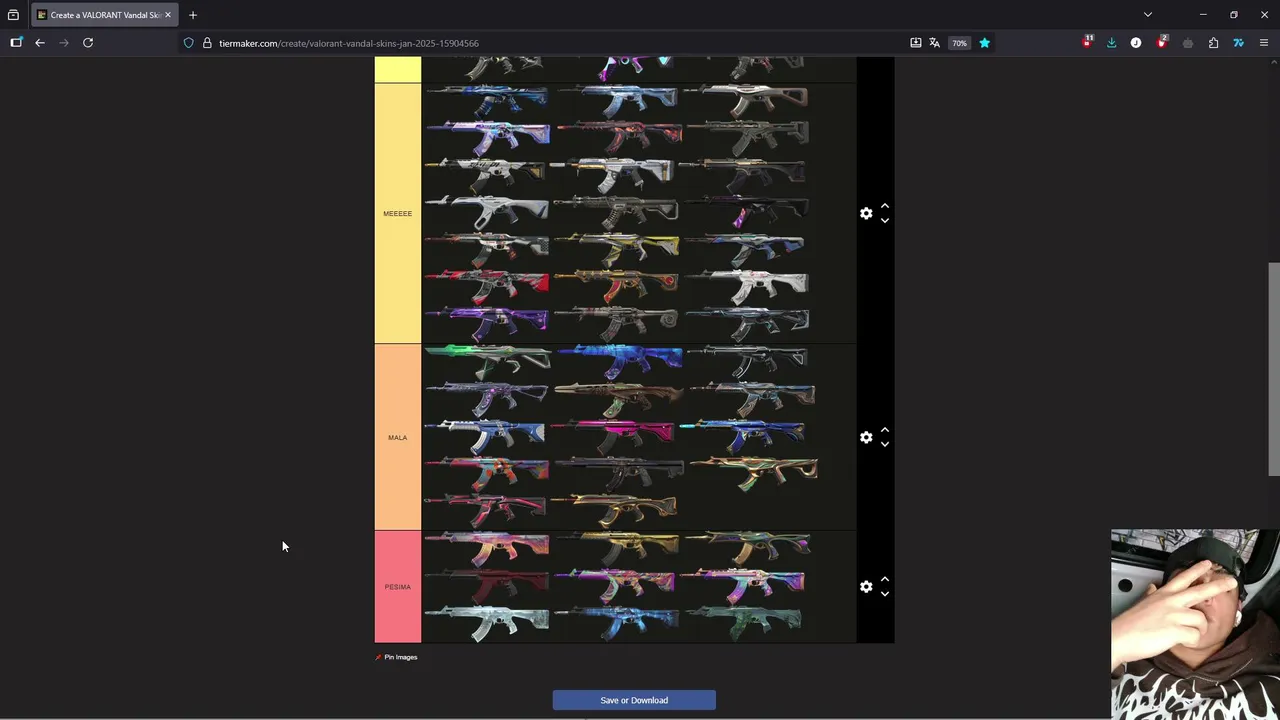Screen dimensions: 1280x720
Task: Open settings gear for the MALA tier
Action: pos(866,437)
